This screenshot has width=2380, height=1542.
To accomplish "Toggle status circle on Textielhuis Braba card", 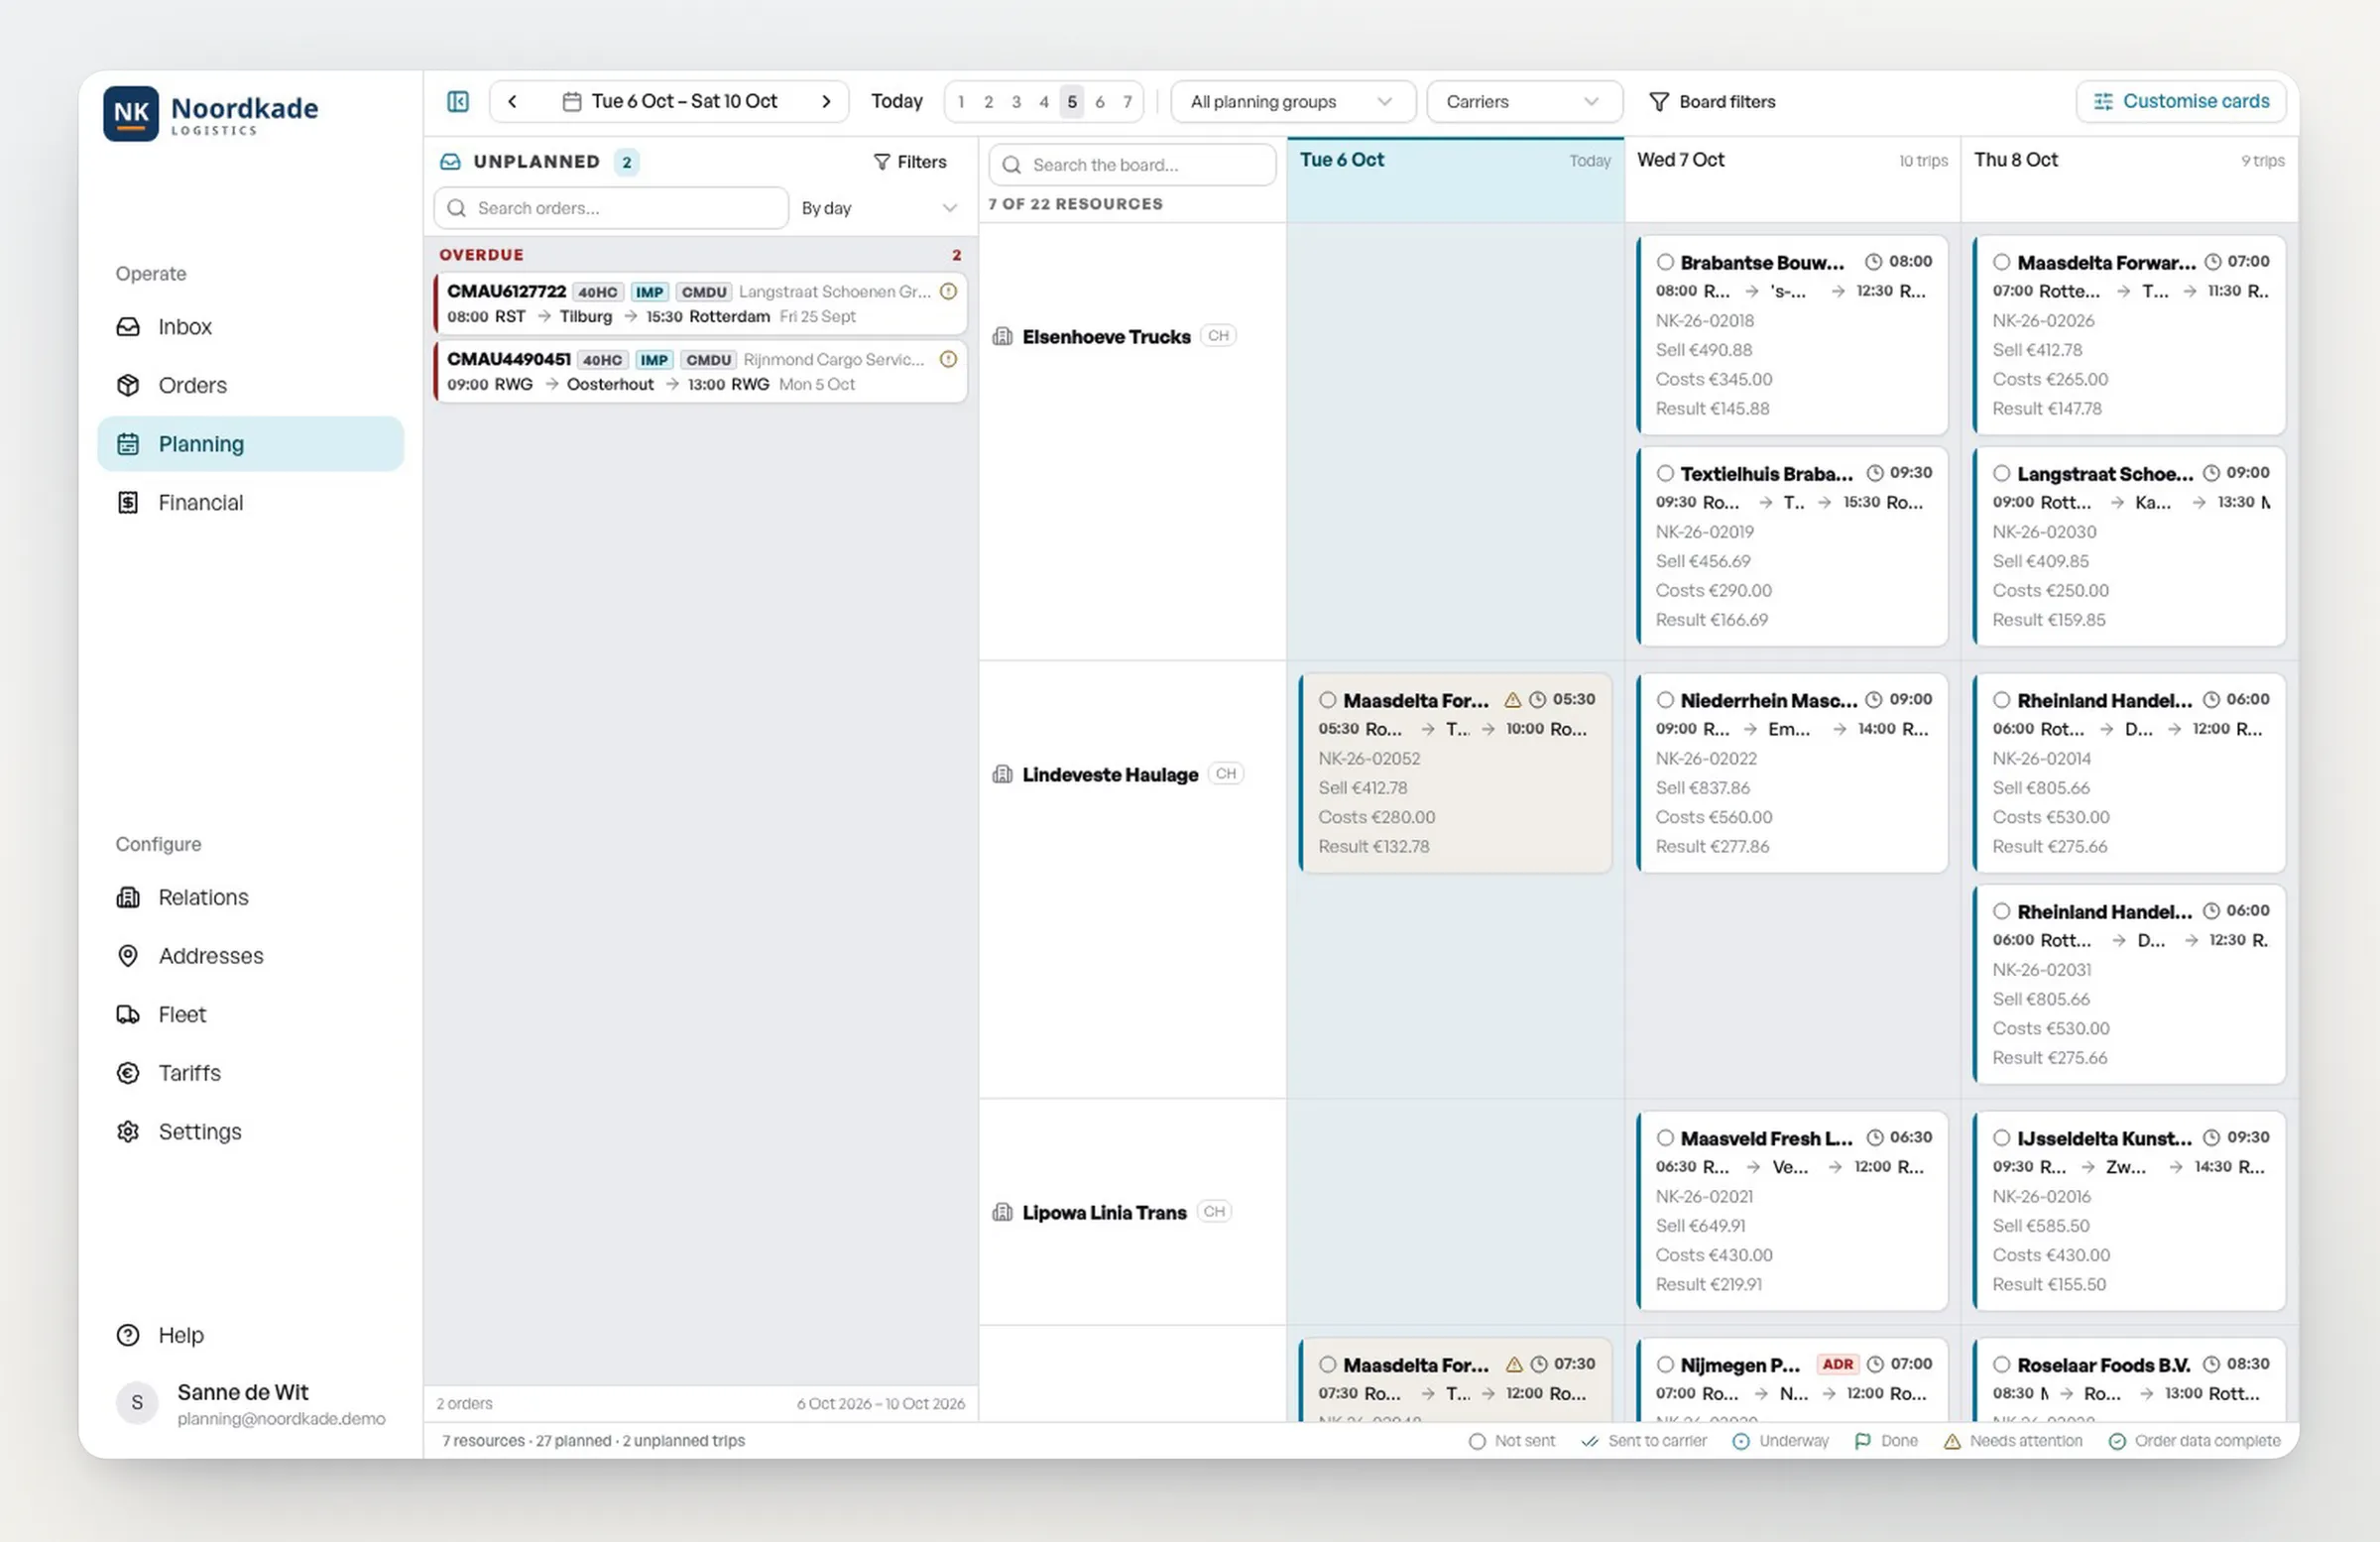I will coord(1665,473).
